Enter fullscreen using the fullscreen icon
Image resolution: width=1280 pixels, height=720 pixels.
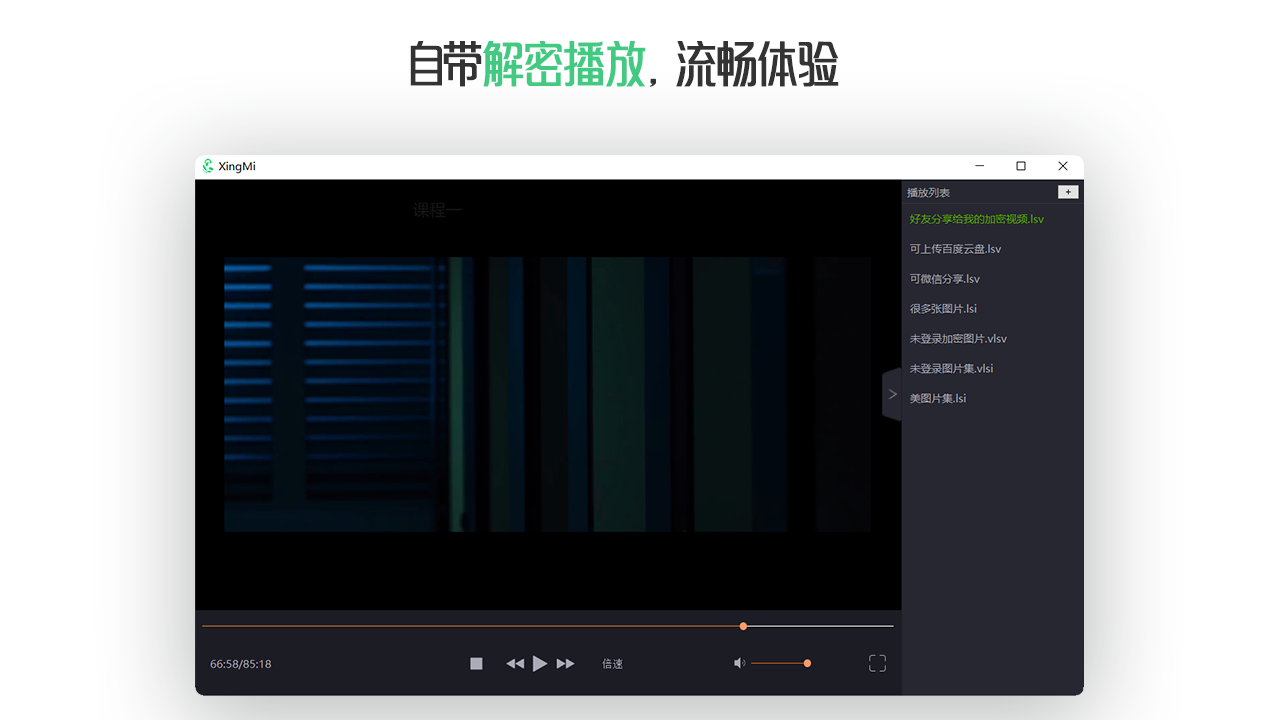[877, 663]
